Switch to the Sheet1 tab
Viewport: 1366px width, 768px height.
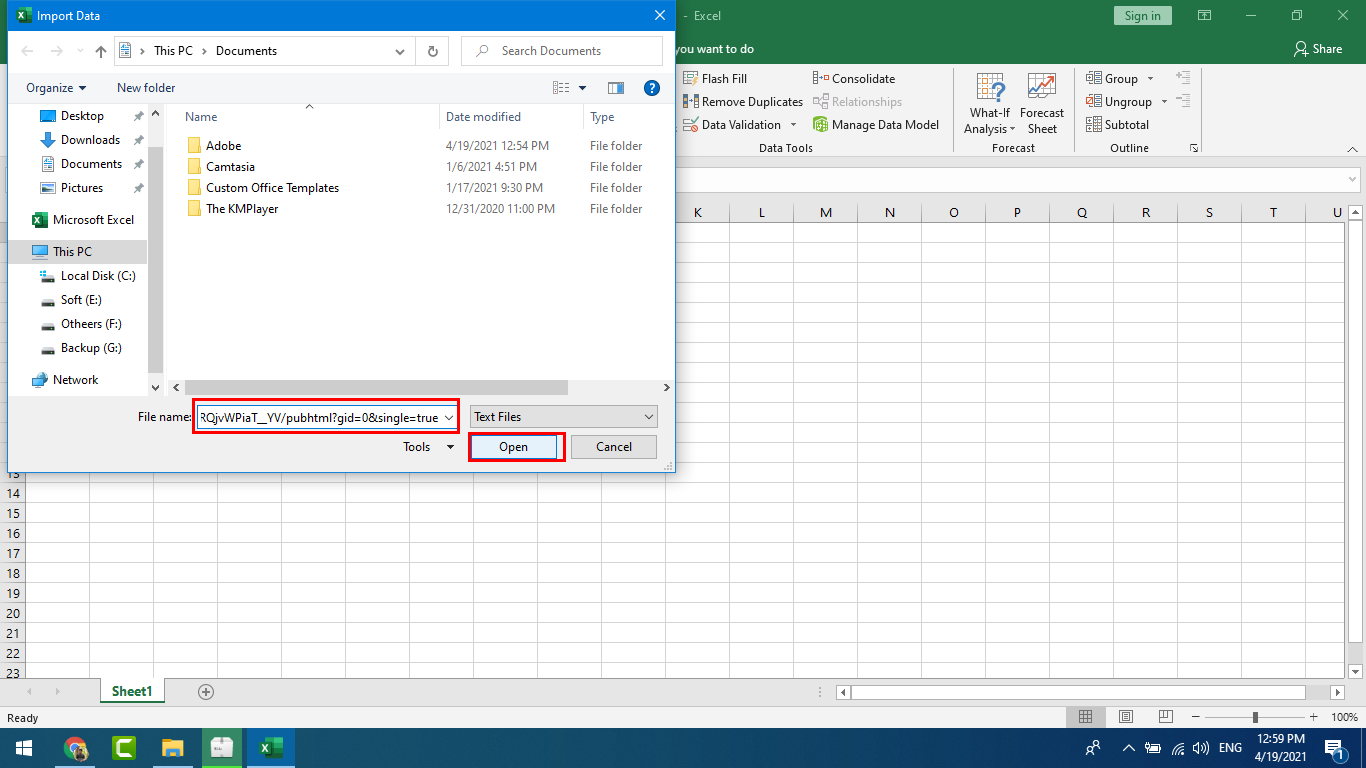tap(132, 692)
